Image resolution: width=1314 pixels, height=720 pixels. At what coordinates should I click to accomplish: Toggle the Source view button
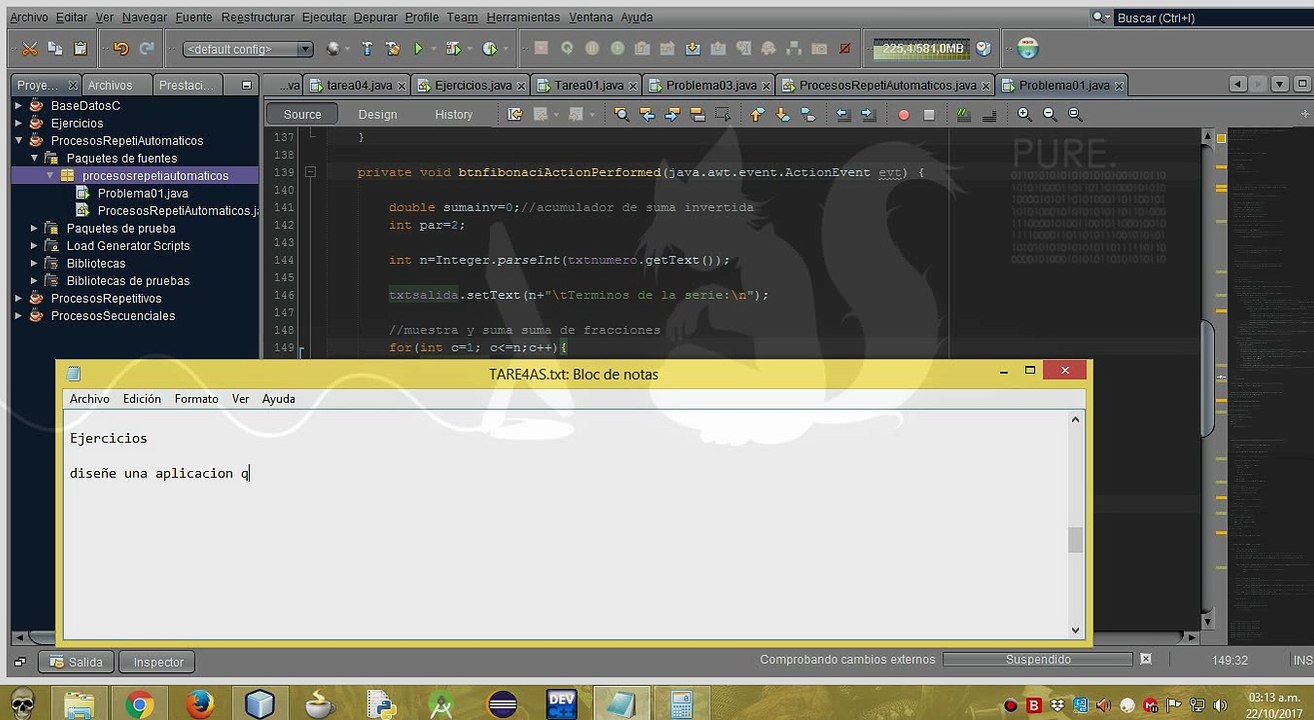(302, 114)
